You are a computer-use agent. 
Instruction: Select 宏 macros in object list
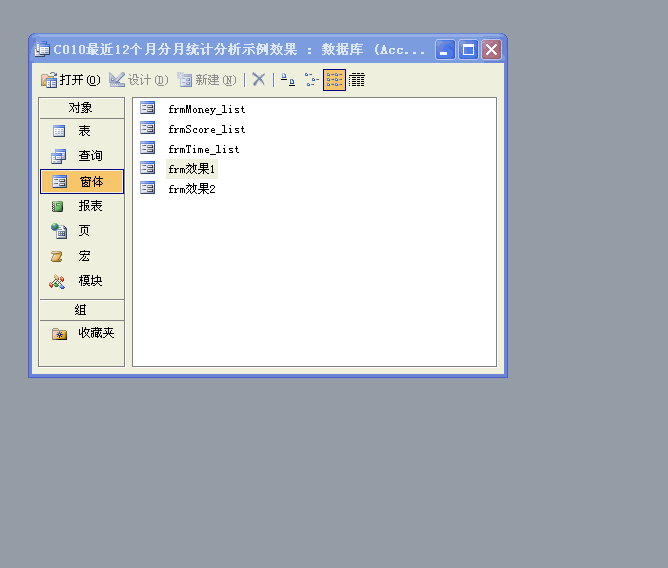(x=81, y=256)
